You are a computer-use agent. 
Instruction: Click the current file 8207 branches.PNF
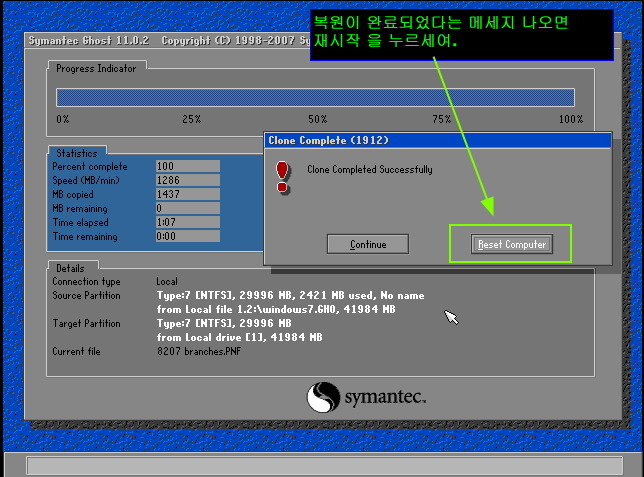(x=199, y=351)
